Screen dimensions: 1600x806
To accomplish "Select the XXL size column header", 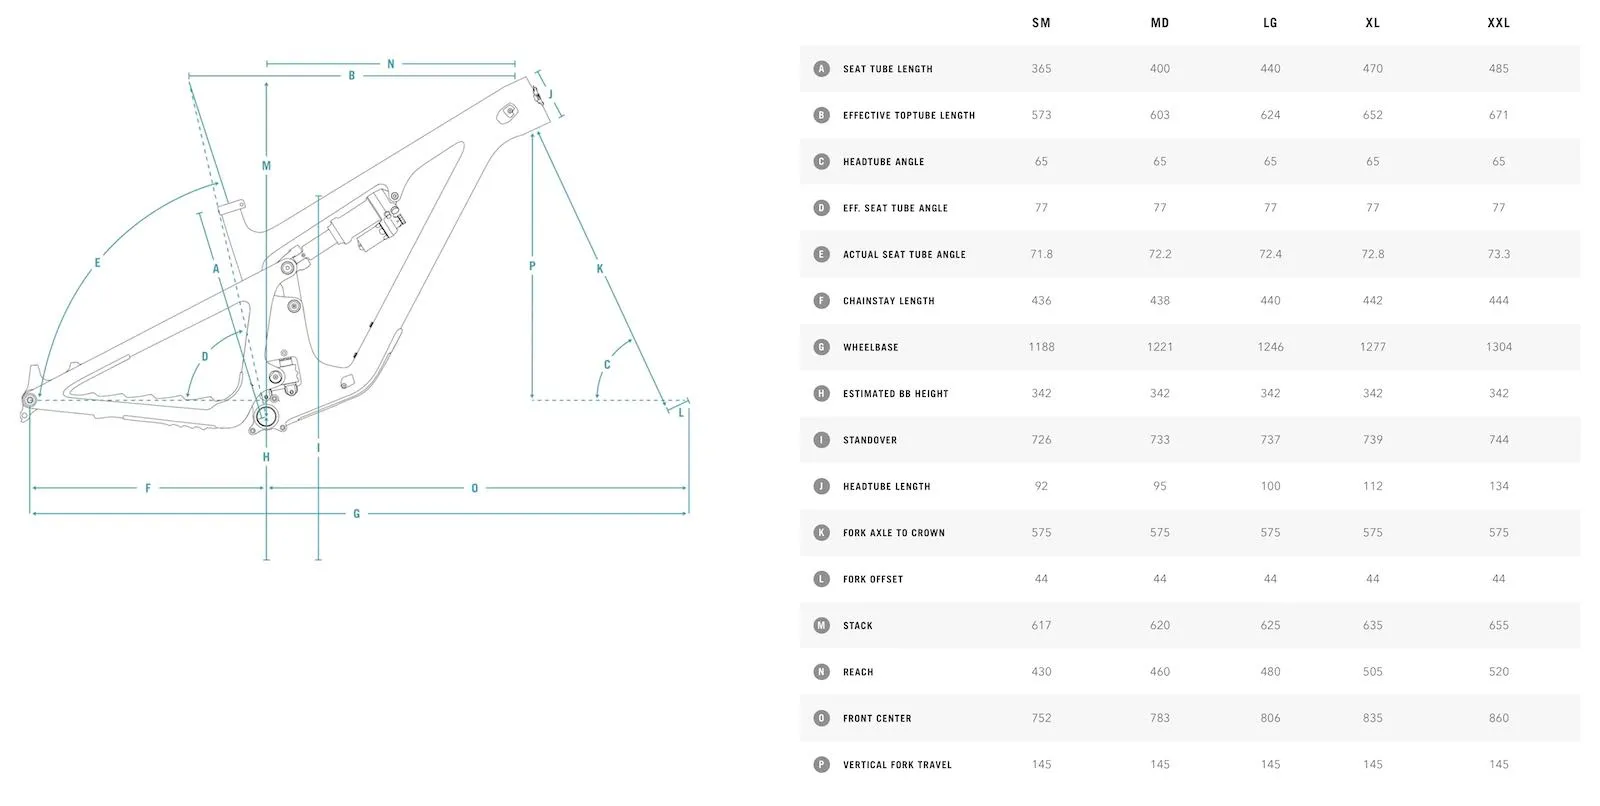I will coord(1498,23).
